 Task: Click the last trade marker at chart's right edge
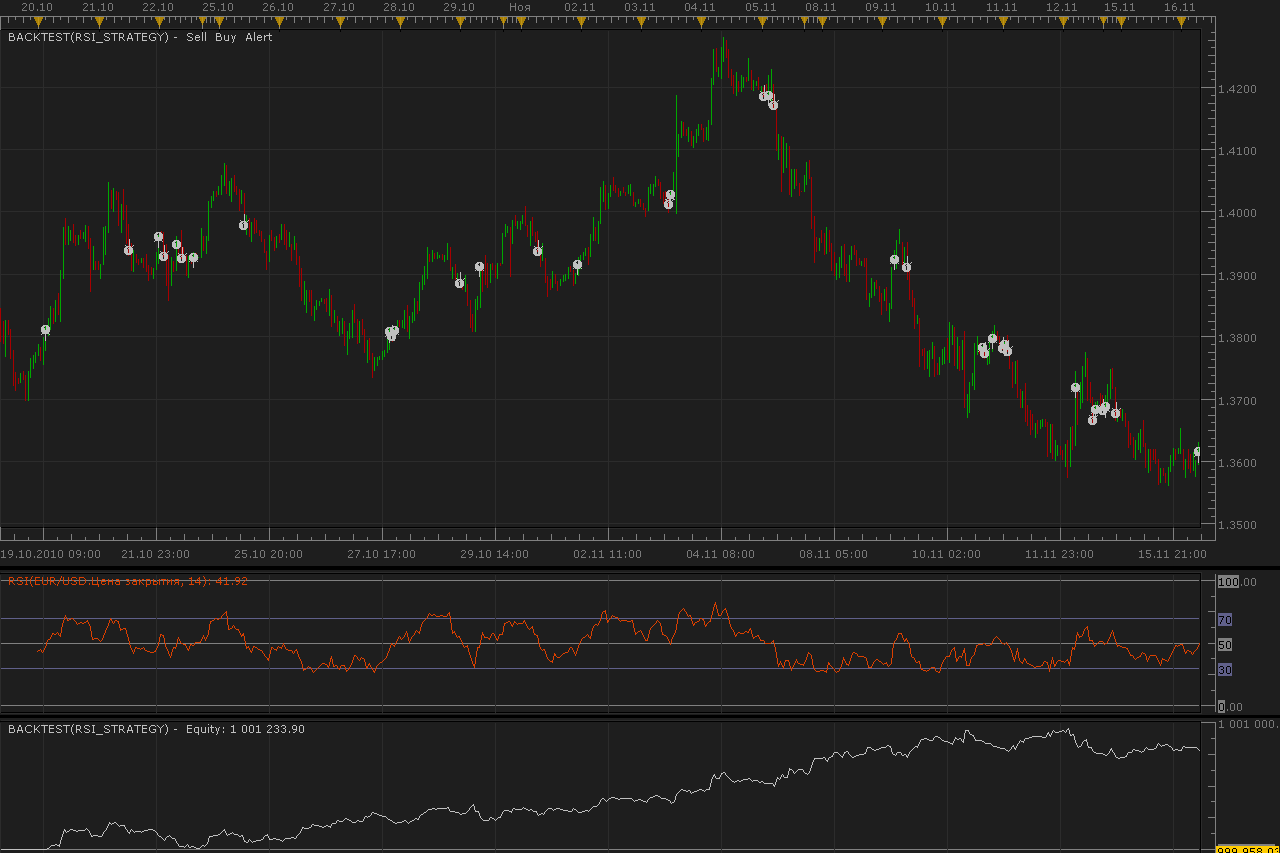click(1197, 452)
